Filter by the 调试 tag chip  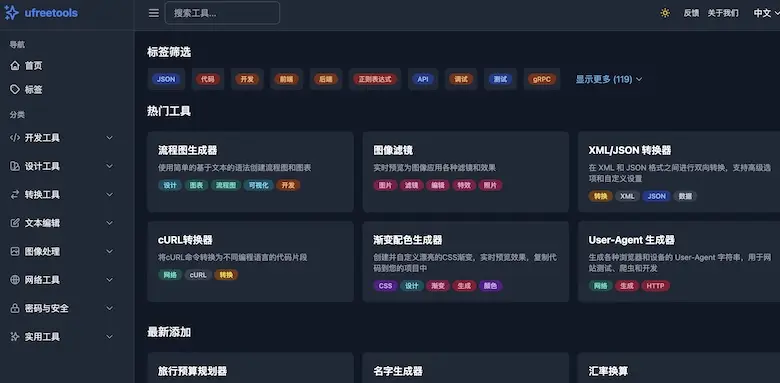pos(461,79)
